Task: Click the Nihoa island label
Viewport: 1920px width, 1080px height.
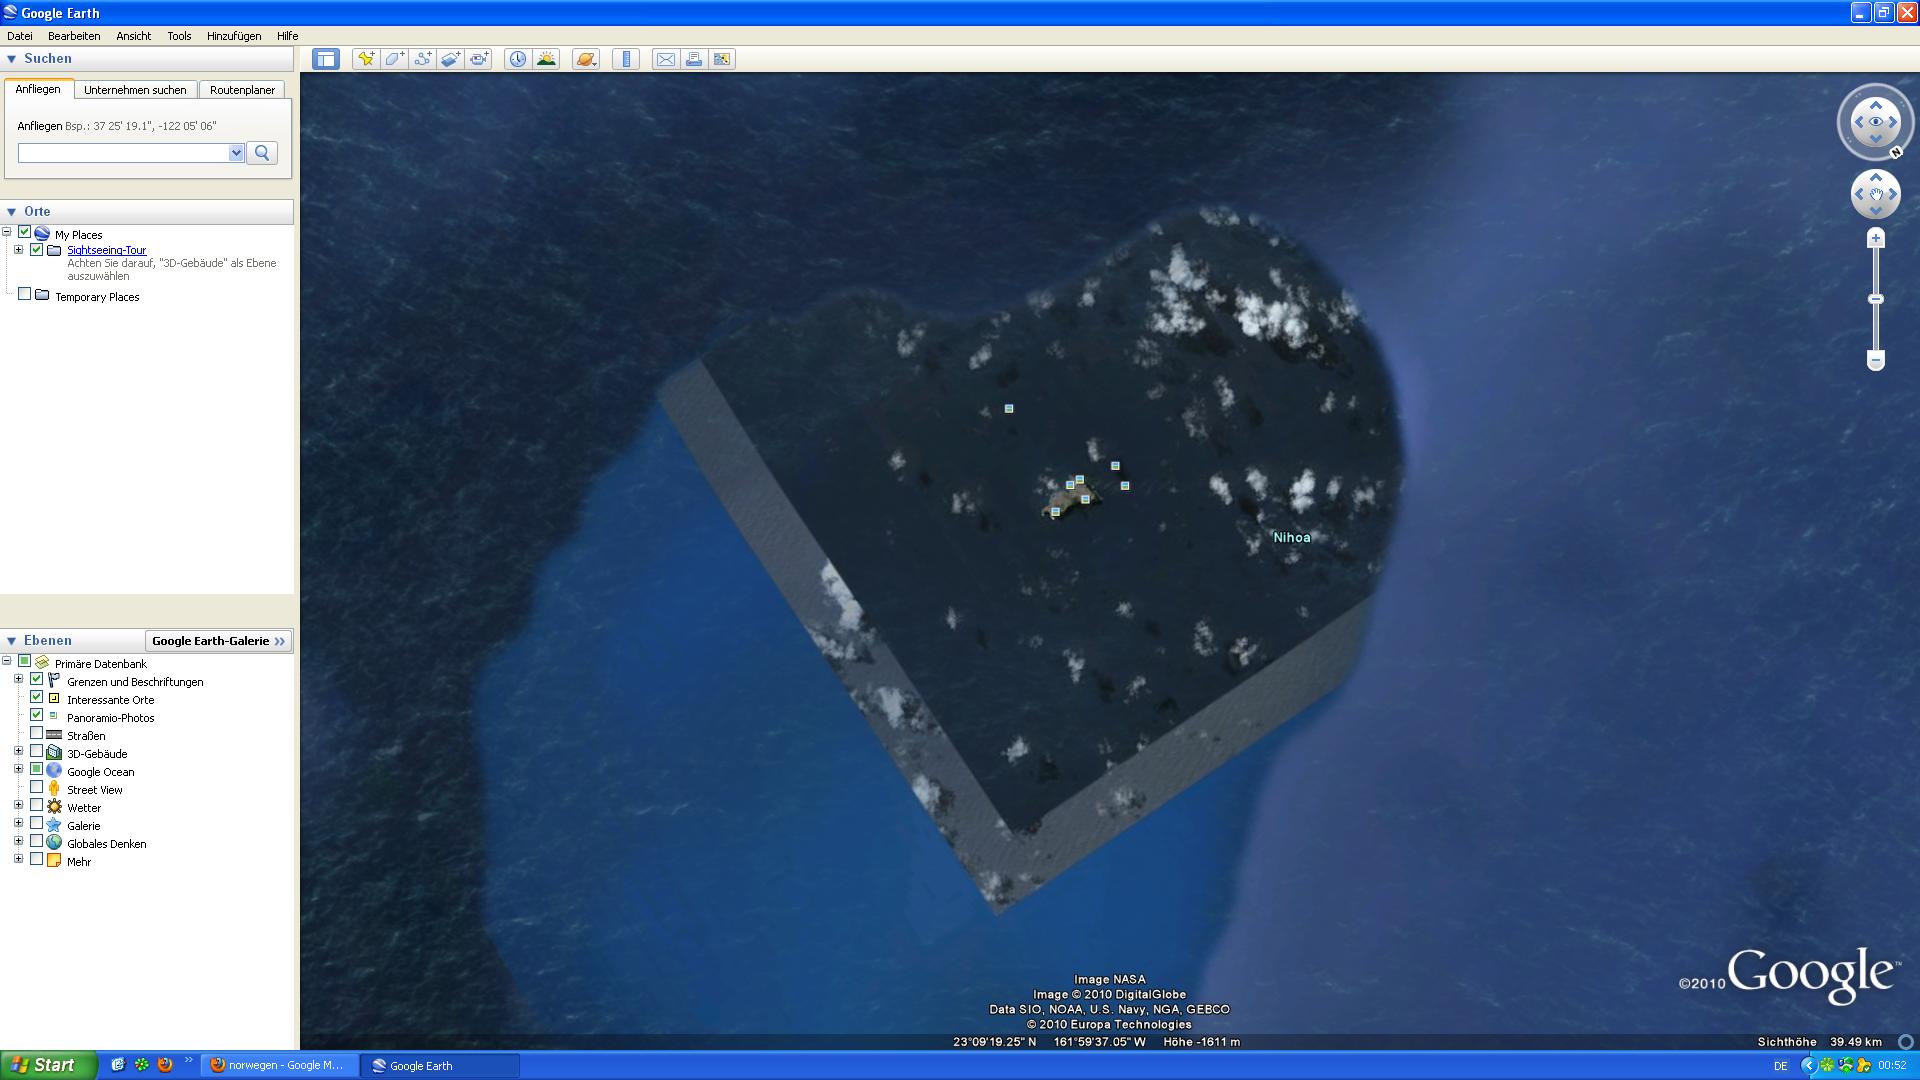Action: point(1291,538)
